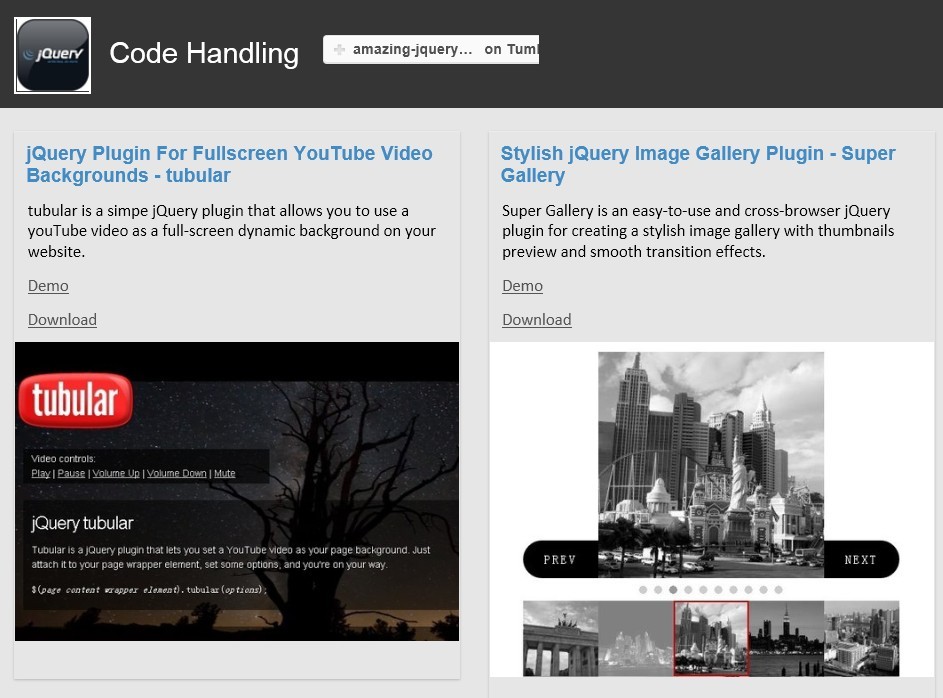Open the Stylish jQuery Image Gallery post title
This screenshot has height=698, width=943.
[698, 164]
